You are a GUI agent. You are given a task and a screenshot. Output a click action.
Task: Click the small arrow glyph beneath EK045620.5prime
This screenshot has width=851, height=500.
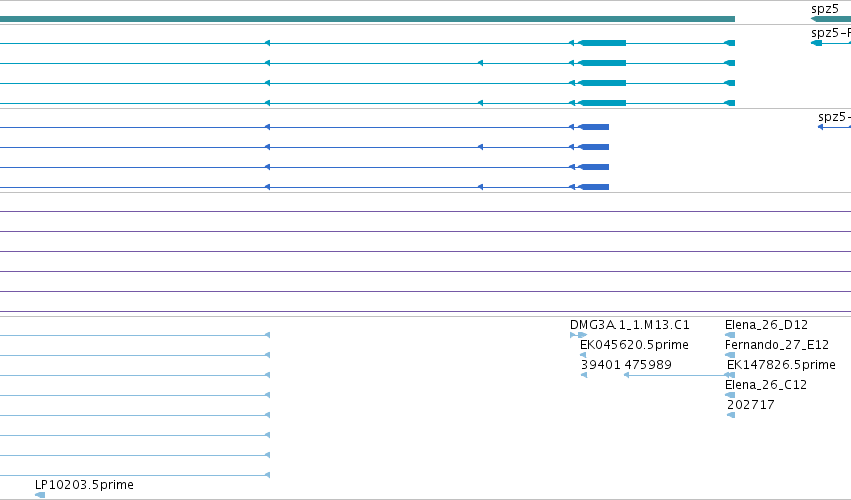[583, 355]
